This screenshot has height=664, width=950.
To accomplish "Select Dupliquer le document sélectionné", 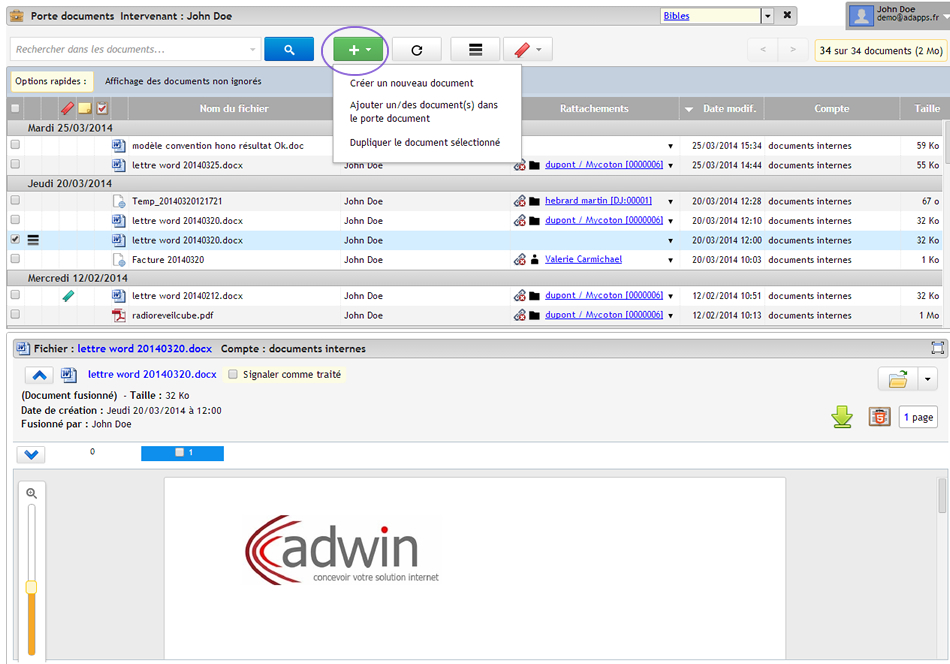I will click(x=425, y=142).
